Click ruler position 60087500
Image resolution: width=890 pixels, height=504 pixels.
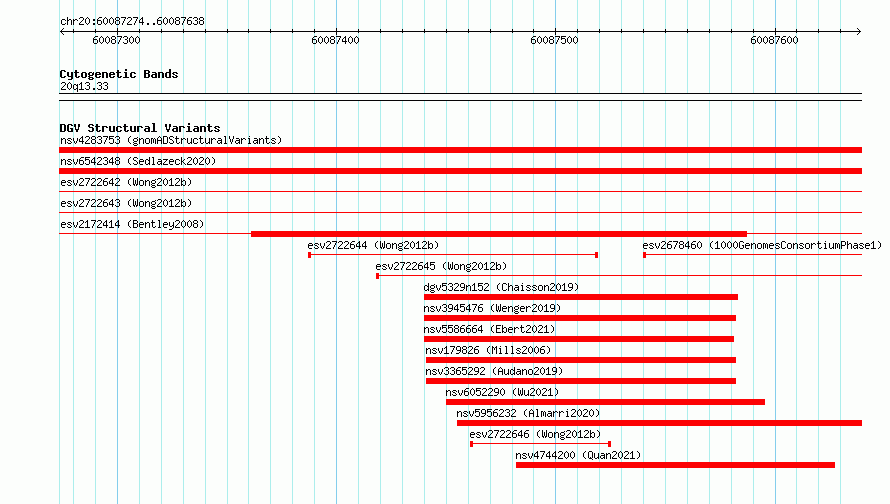[x=555, y=40]
